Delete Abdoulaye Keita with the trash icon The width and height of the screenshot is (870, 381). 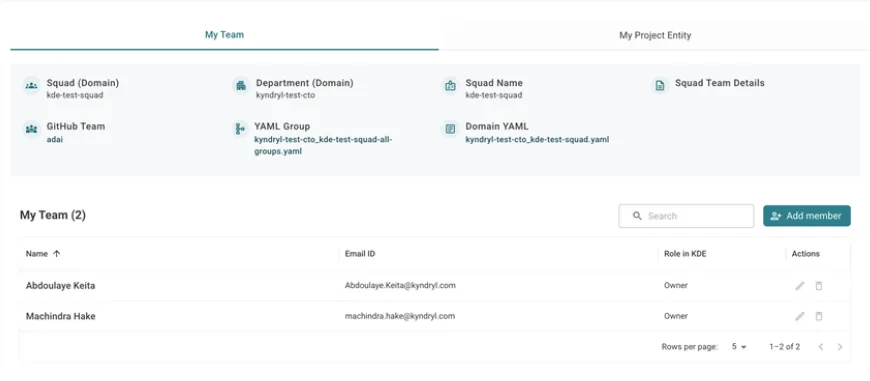tap(818, 286)
